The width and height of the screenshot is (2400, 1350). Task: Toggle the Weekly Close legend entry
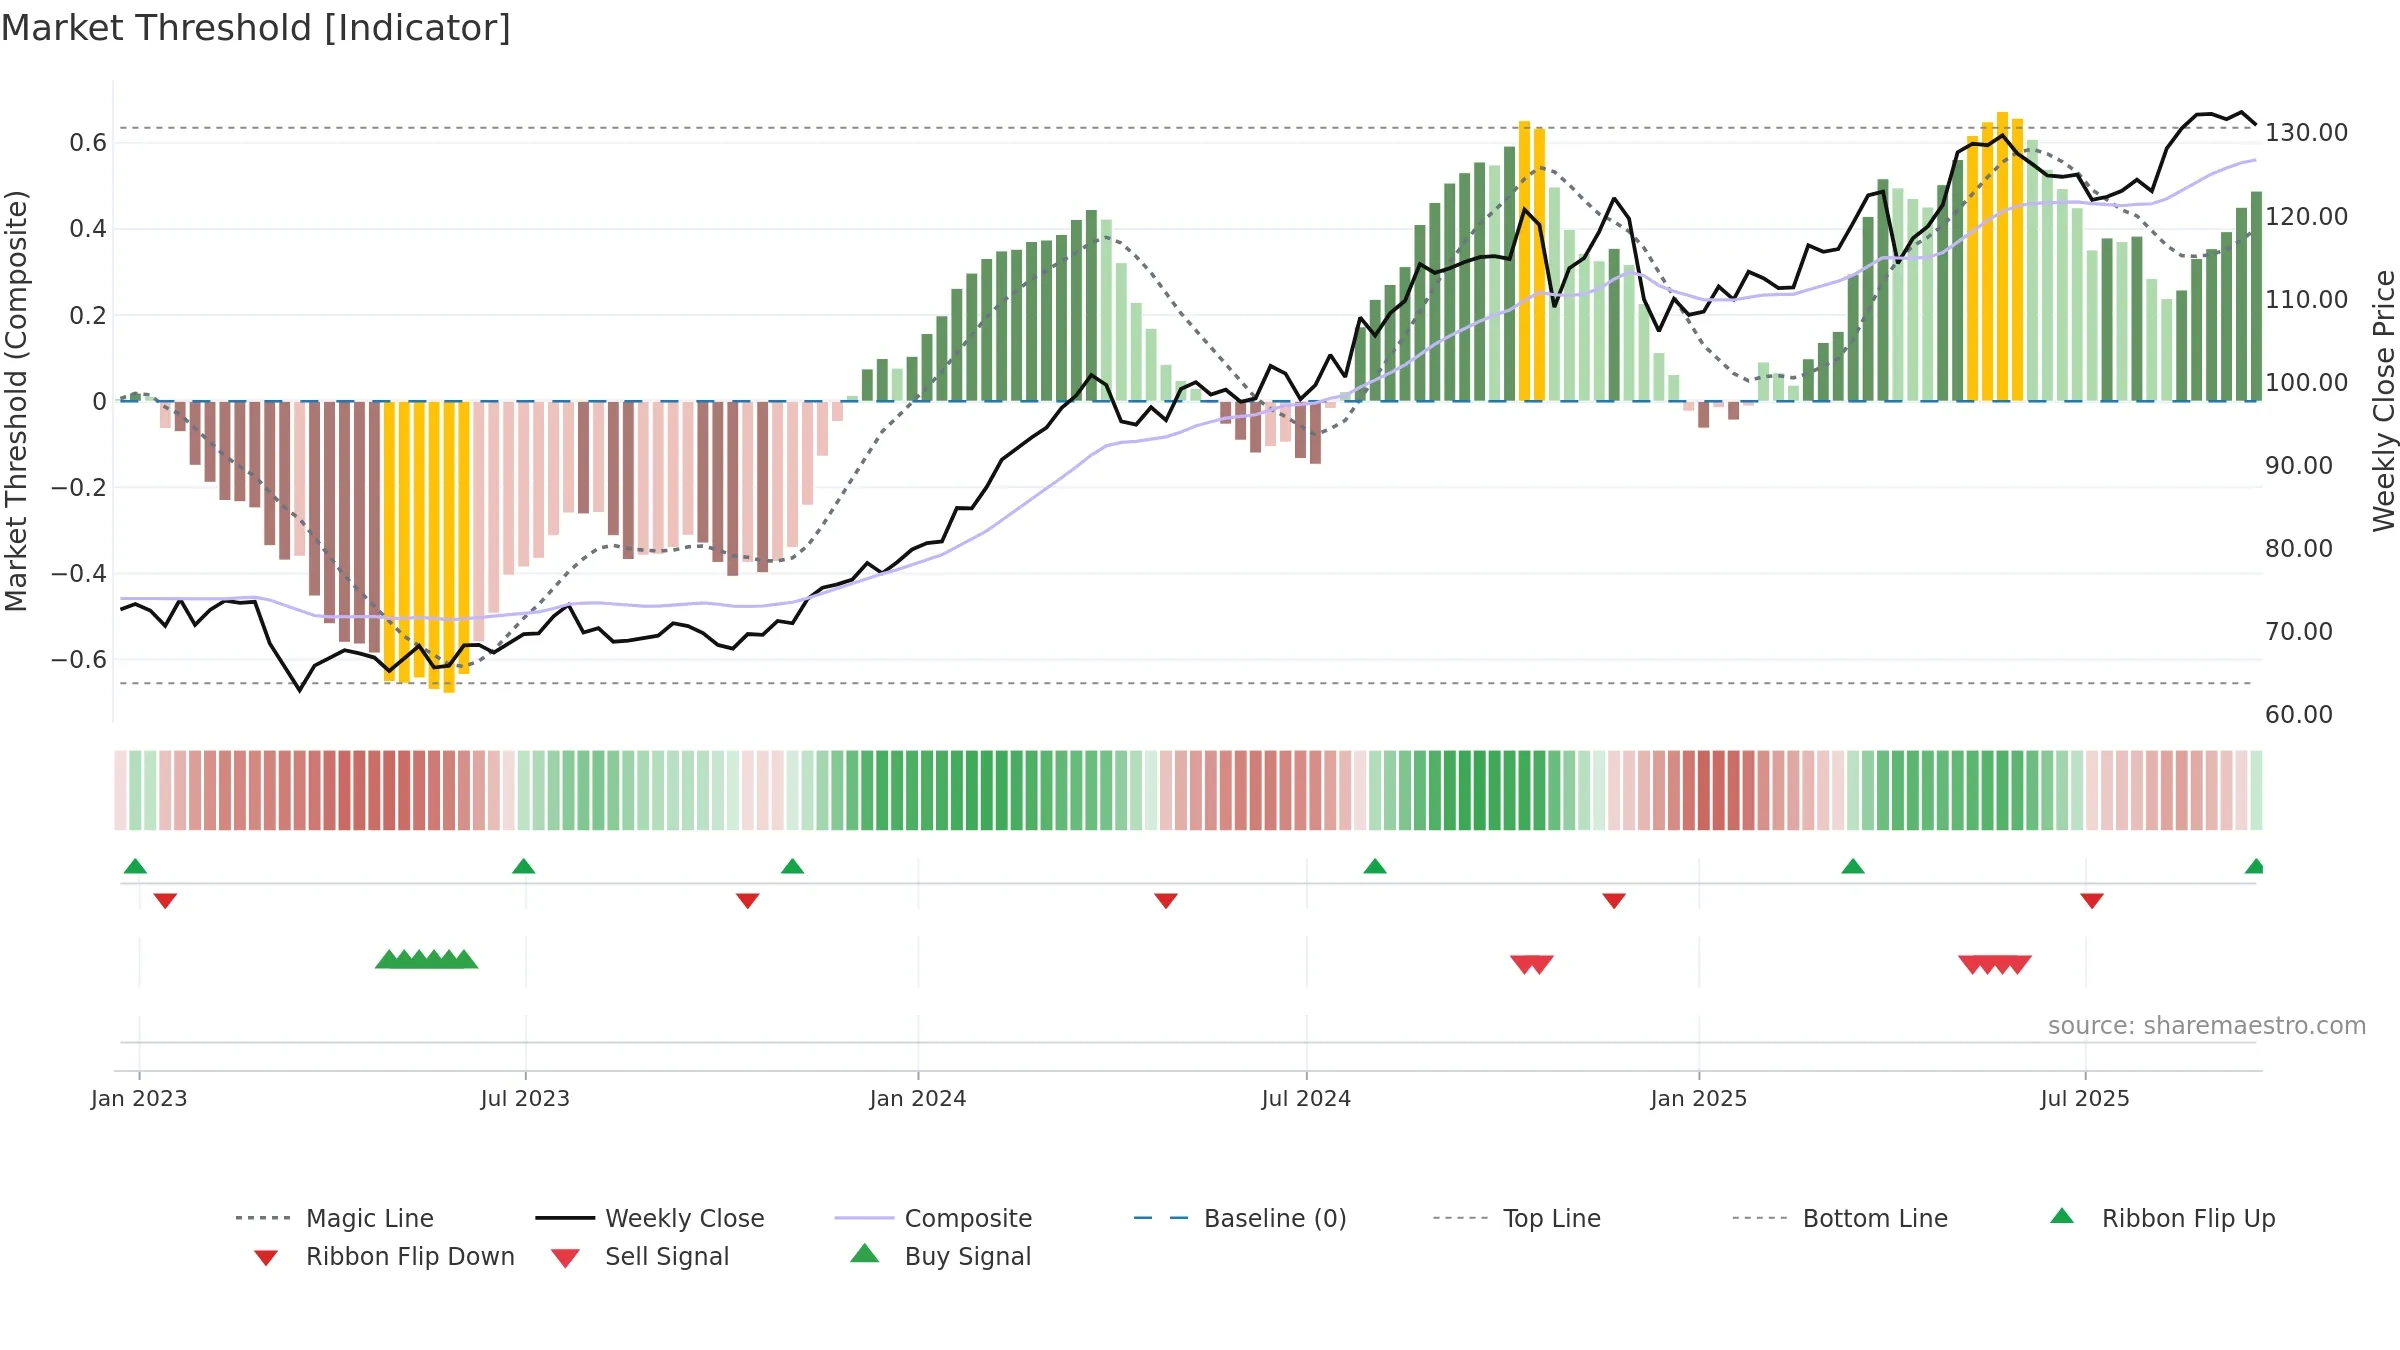pos(650,1218)
